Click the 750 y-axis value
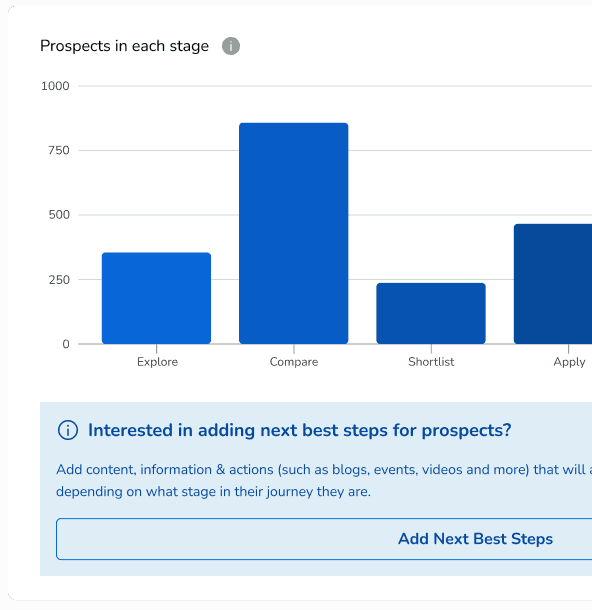Image resolution: width=592 pixels, height=610 pixels. coord(59,151)
